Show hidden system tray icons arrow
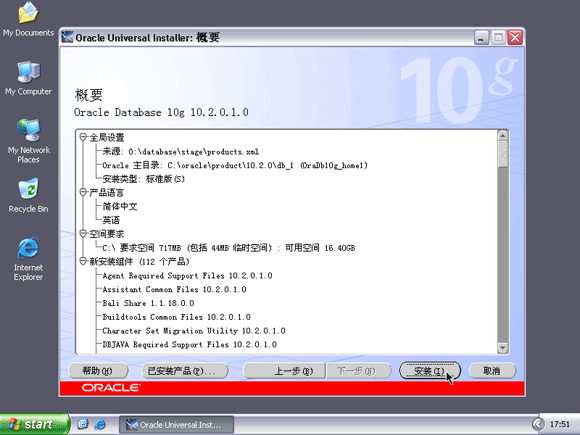This screenshot has height=435, width=580. point(538,424)
